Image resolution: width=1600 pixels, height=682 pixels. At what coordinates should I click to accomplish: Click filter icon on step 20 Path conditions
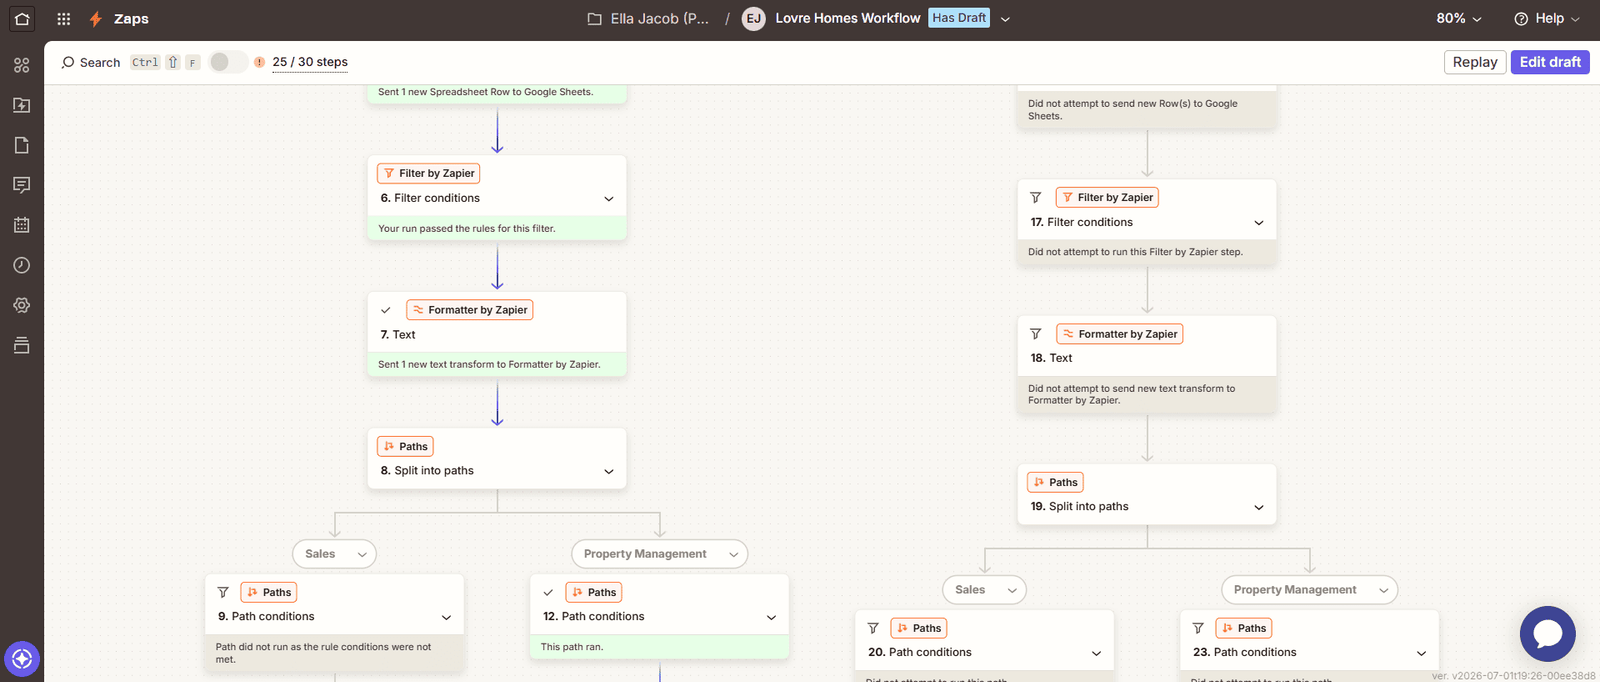[x=873, y=628]
